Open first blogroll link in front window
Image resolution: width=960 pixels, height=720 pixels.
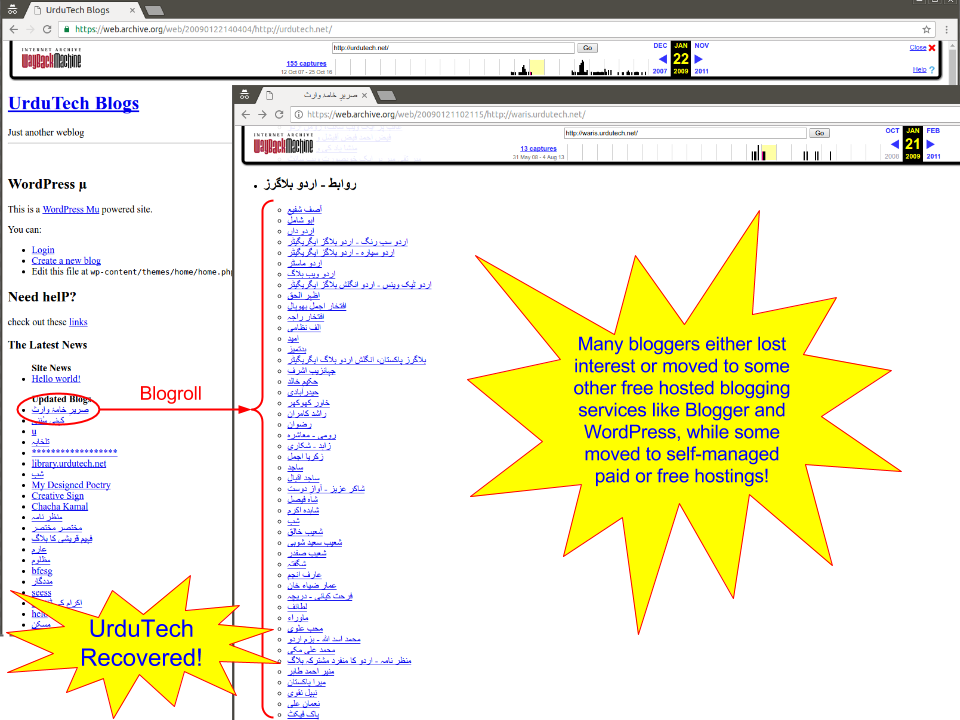click(x=304, y=209)
